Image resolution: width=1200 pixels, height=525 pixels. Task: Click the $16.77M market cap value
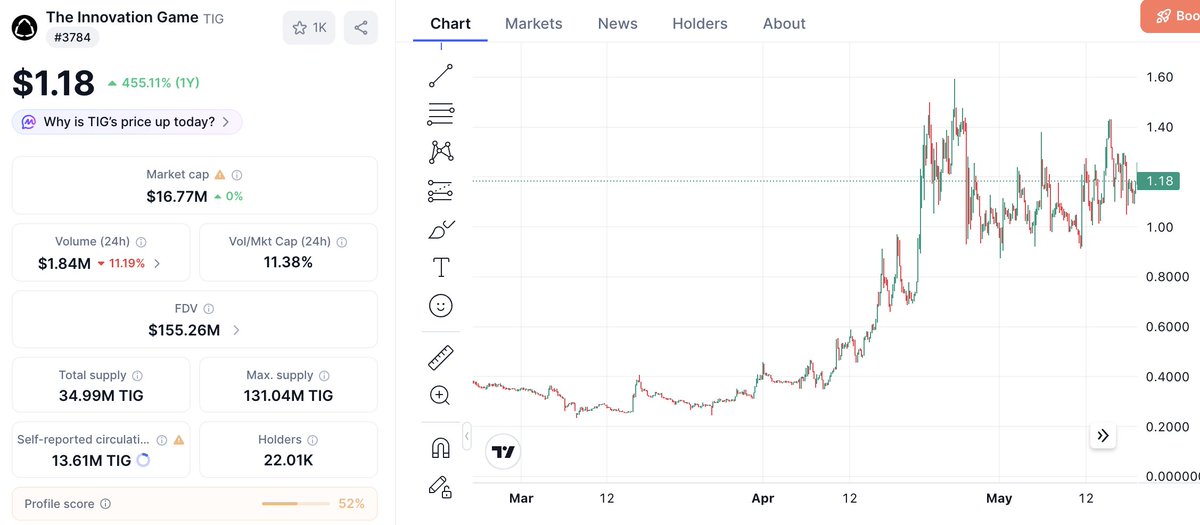[x=177, y=196]
